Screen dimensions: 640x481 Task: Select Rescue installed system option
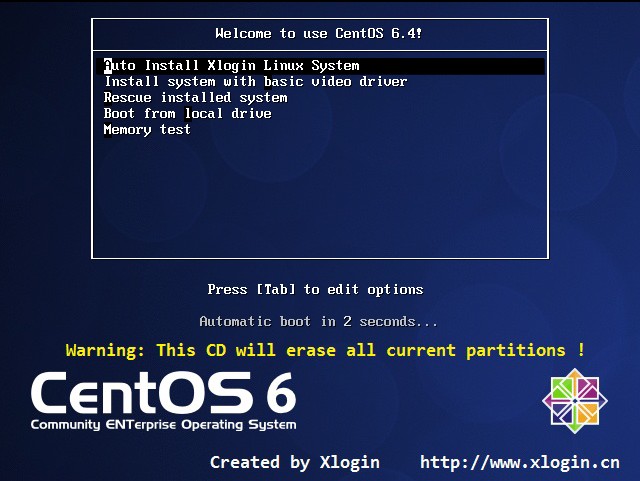point(196,98)
